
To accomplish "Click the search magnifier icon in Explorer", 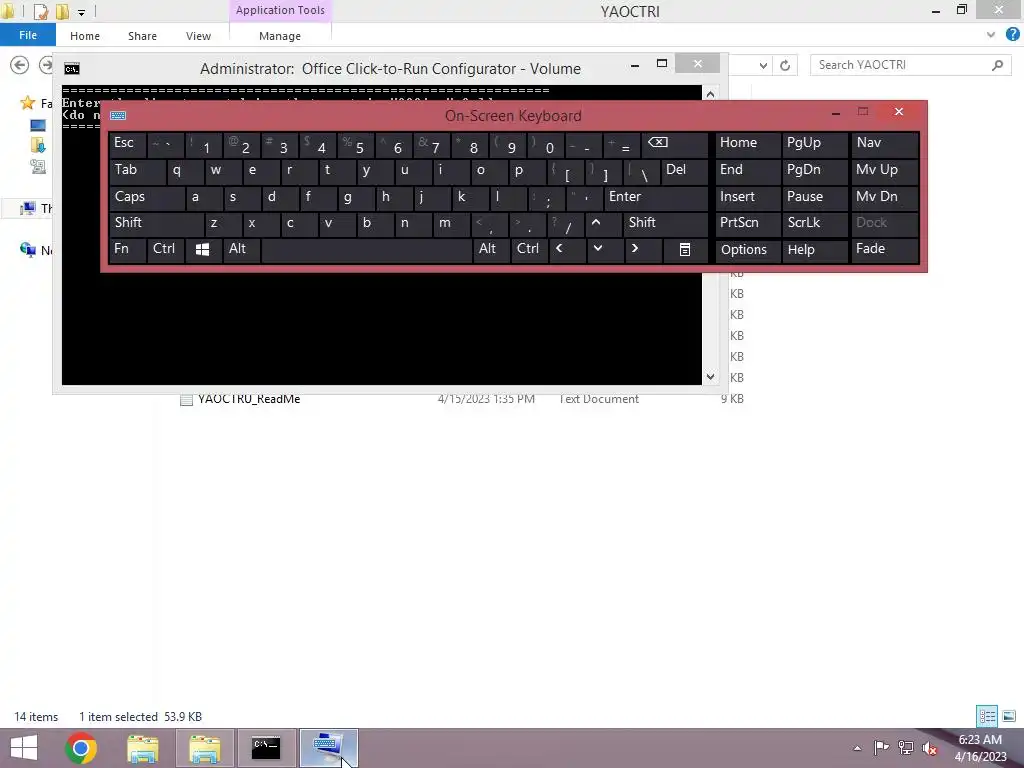I will (997, 65).
